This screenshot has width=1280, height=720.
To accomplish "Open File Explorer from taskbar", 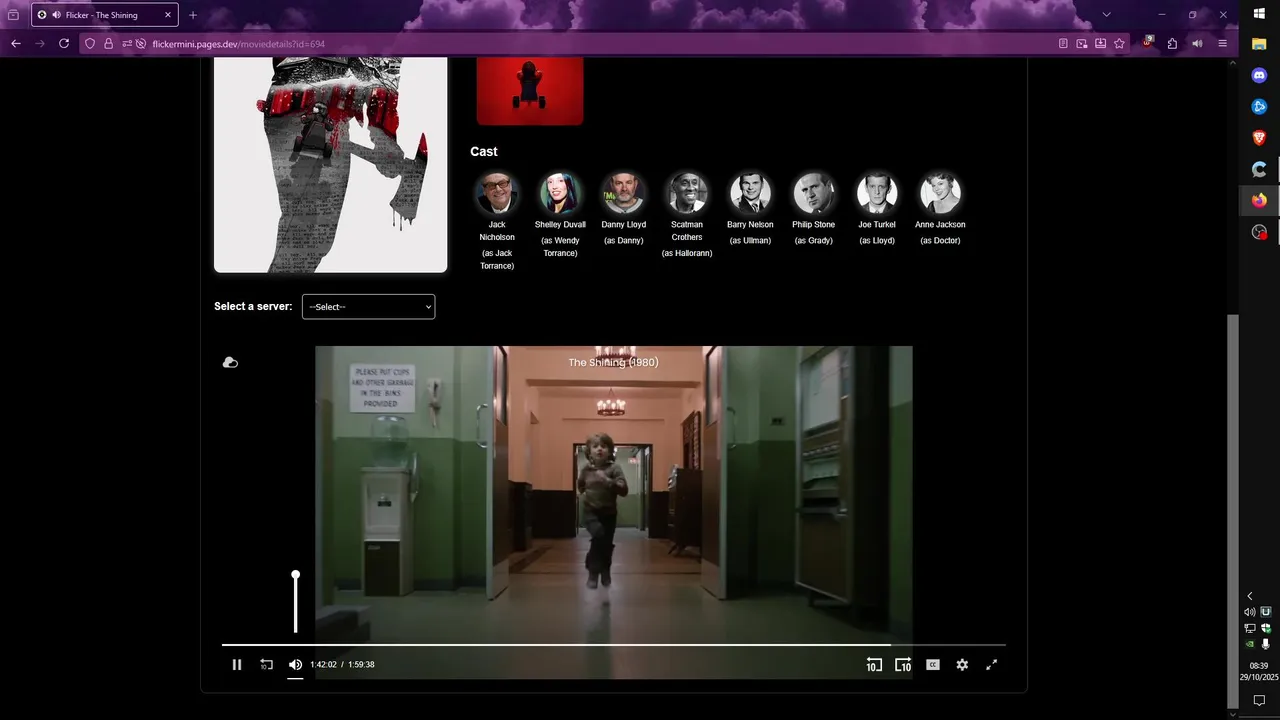I will [1259, 44].
